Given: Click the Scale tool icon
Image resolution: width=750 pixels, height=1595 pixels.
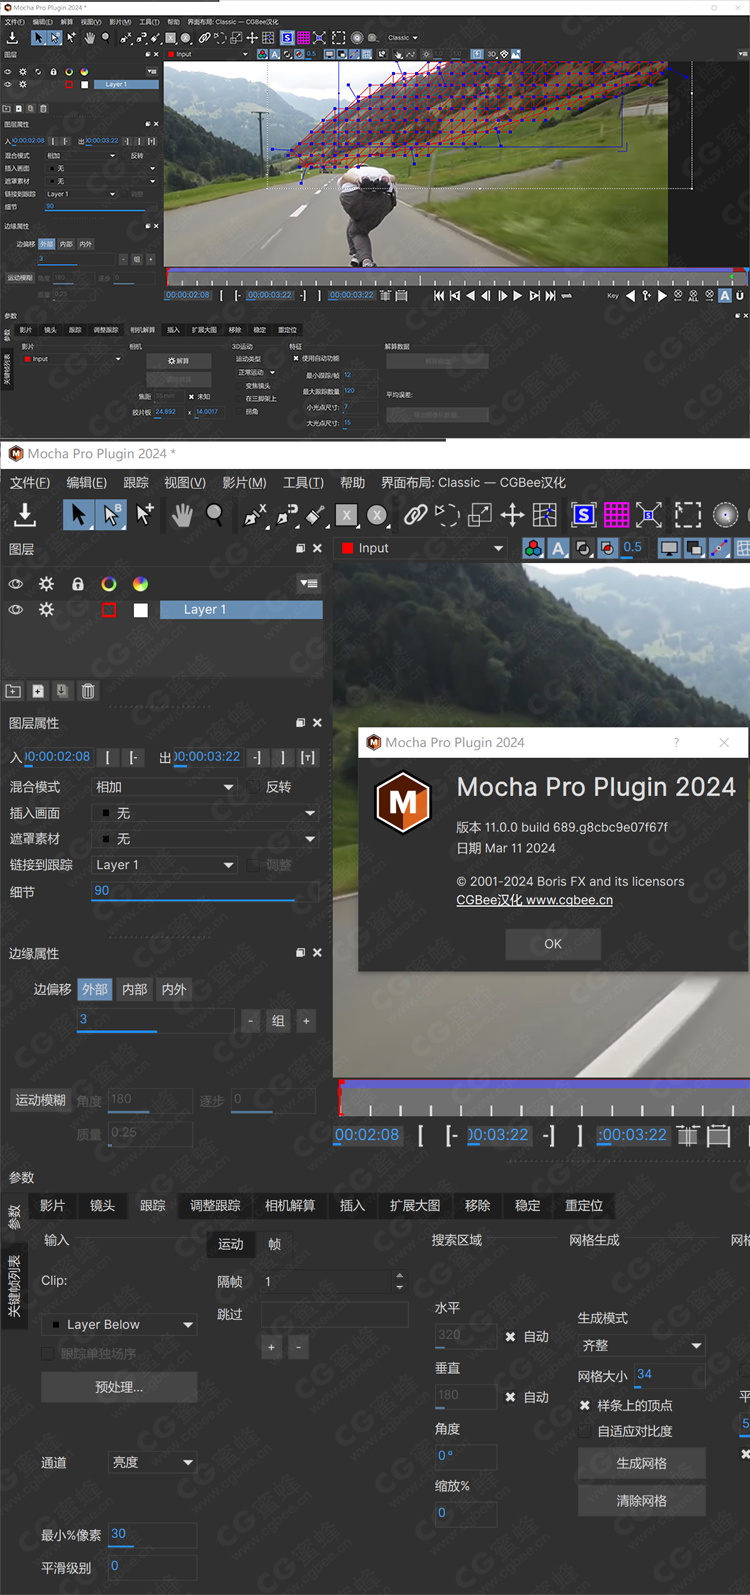Looking at the screenshot, I should coord(480,515).
